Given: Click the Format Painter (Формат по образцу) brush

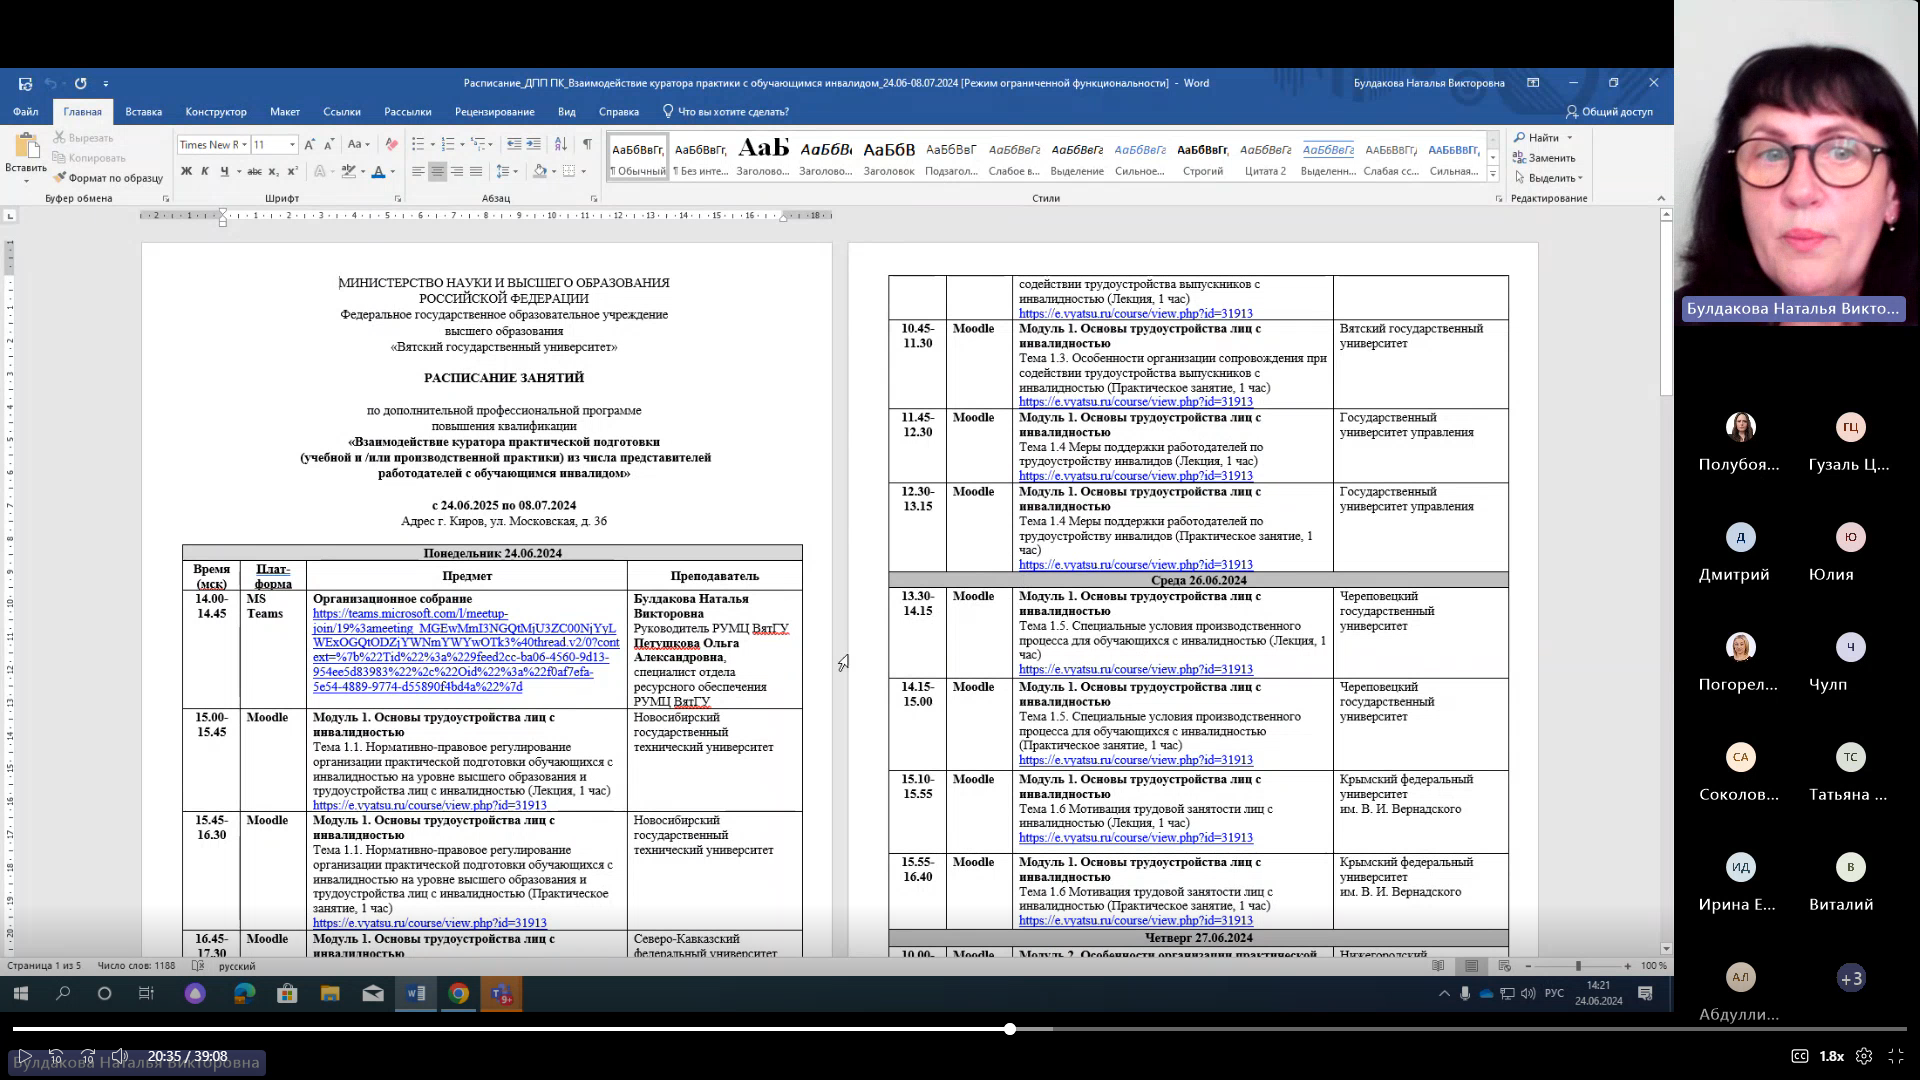Looking at the screenshot, I should click(x=108, y=178).
